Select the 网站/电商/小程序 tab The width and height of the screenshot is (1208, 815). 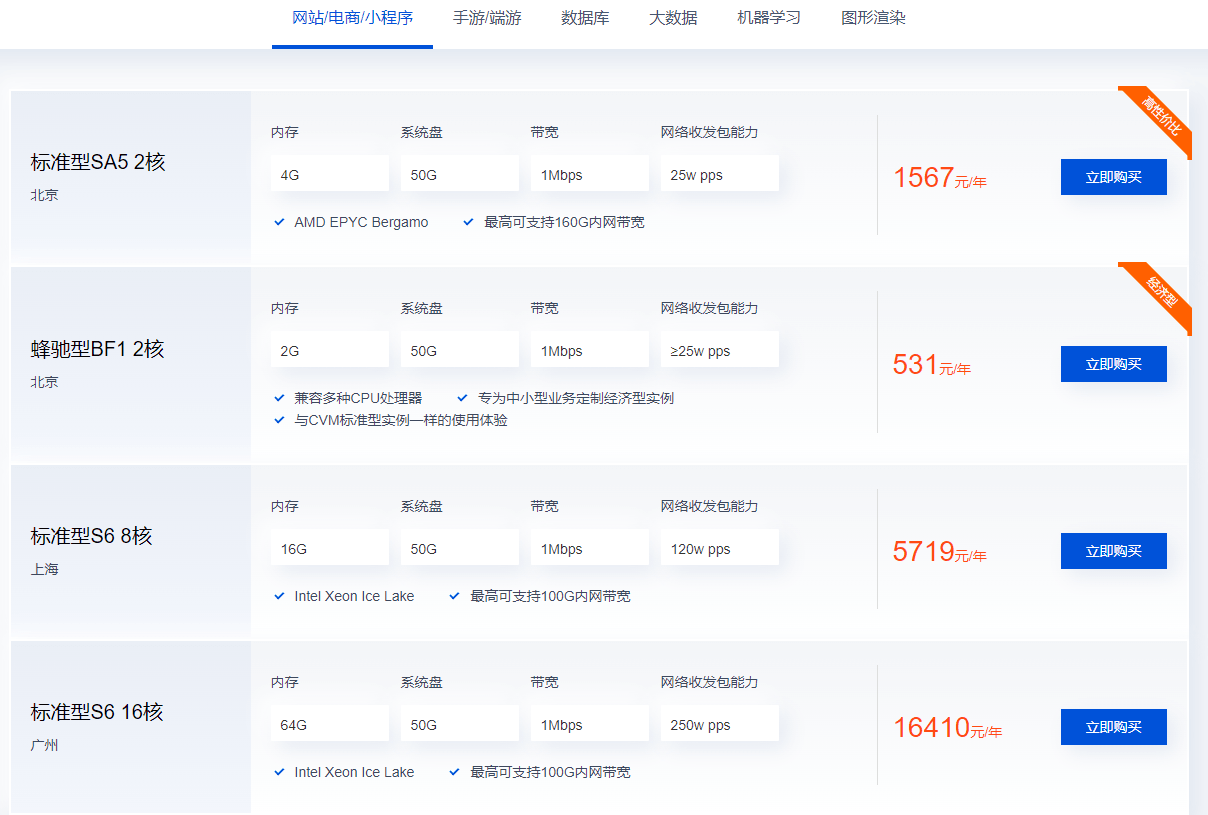[x=352, y=18]
